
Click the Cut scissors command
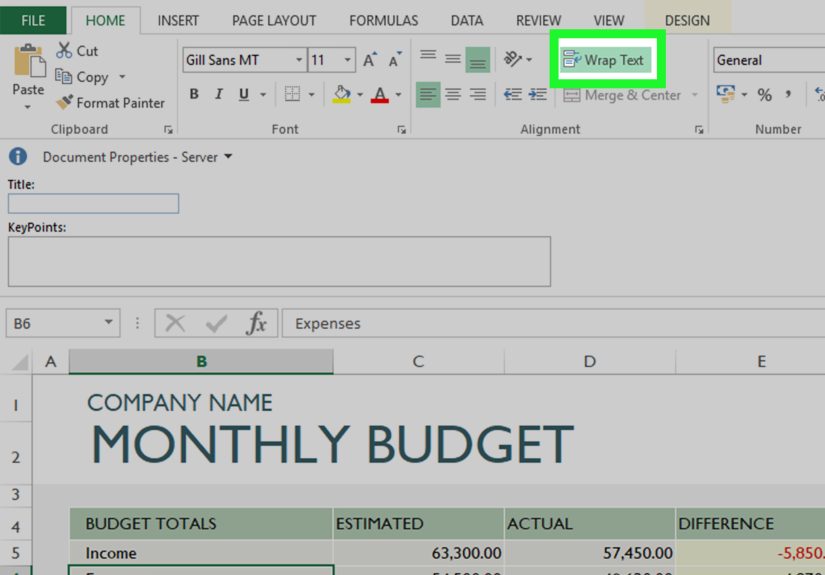pyautogui.click(x=77, y=51)
